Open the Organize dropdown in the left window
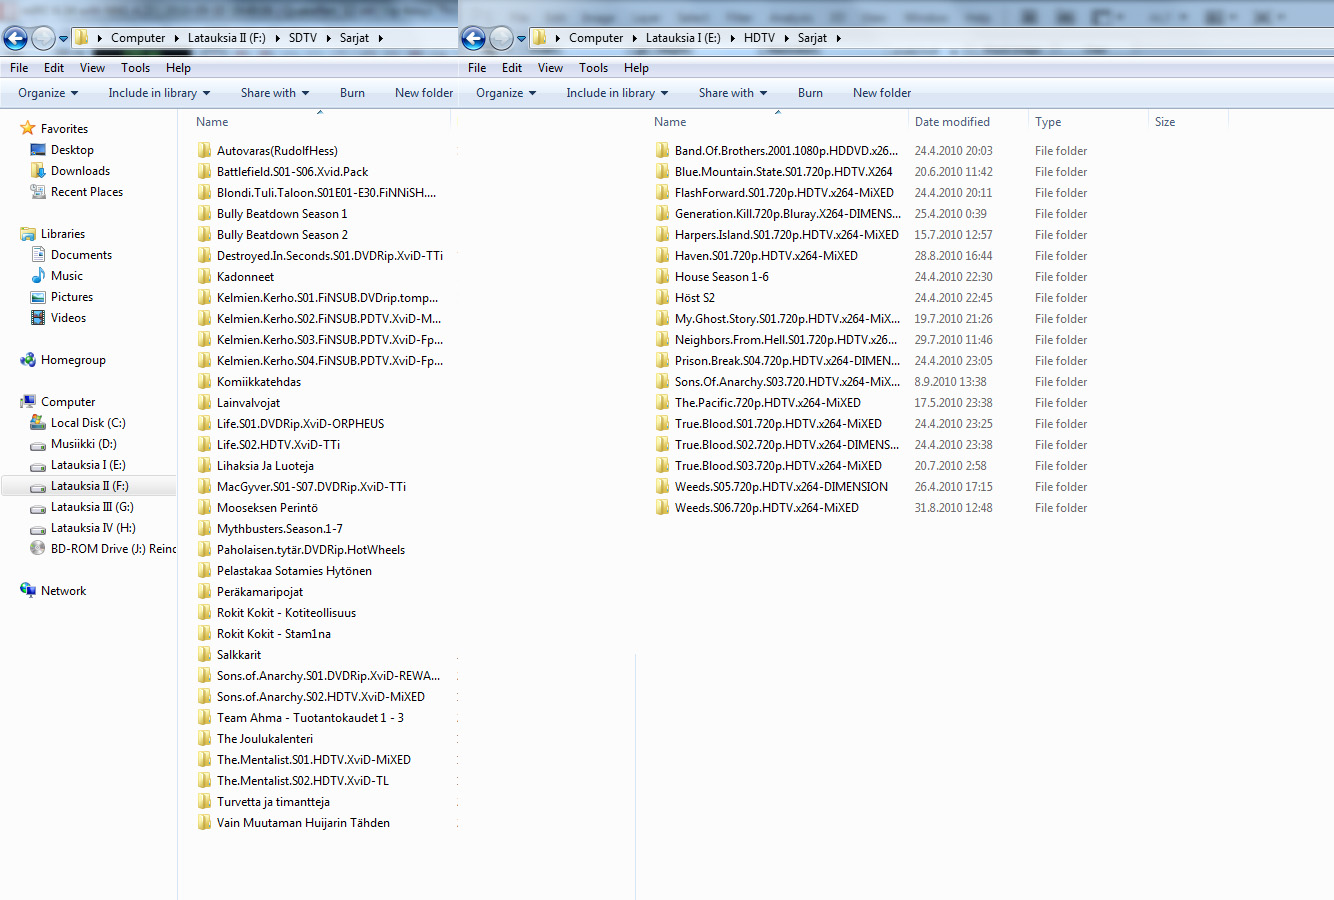The height and width of the screenshot is (900, 1334). (x=48, y=93)
